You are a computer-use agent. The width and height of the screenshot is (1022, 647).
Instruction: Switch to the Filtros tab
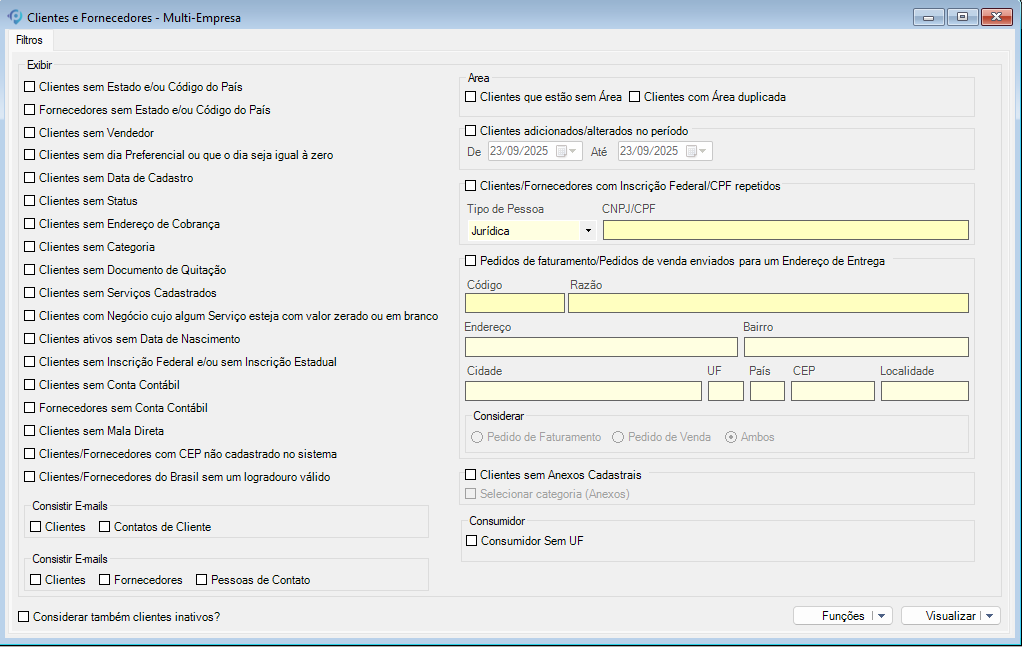(x=29, y=41)
